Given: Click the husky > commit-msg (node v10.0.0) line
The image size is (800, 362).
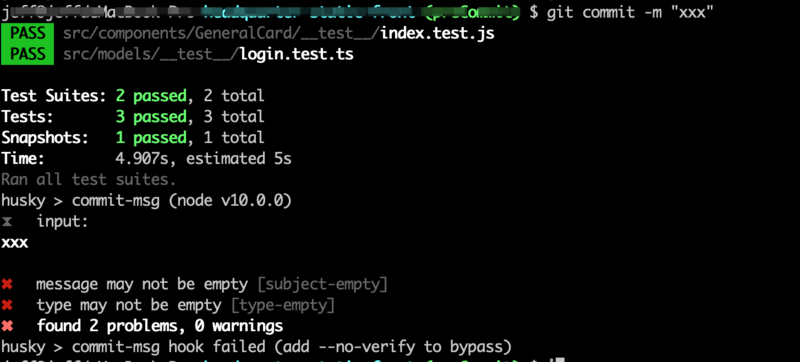Looking at the screenshot, I should pyautogui.click(x=146, y=200).
